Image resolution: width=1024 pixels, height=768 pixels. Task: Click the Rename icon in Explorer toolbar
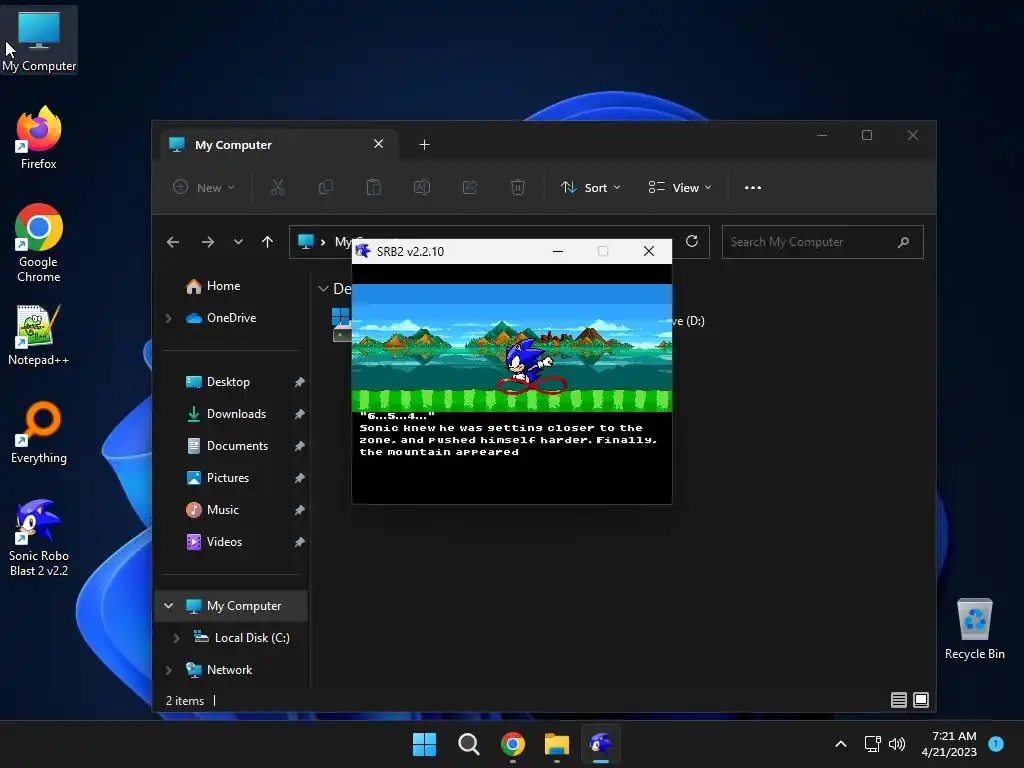point(422,187)
